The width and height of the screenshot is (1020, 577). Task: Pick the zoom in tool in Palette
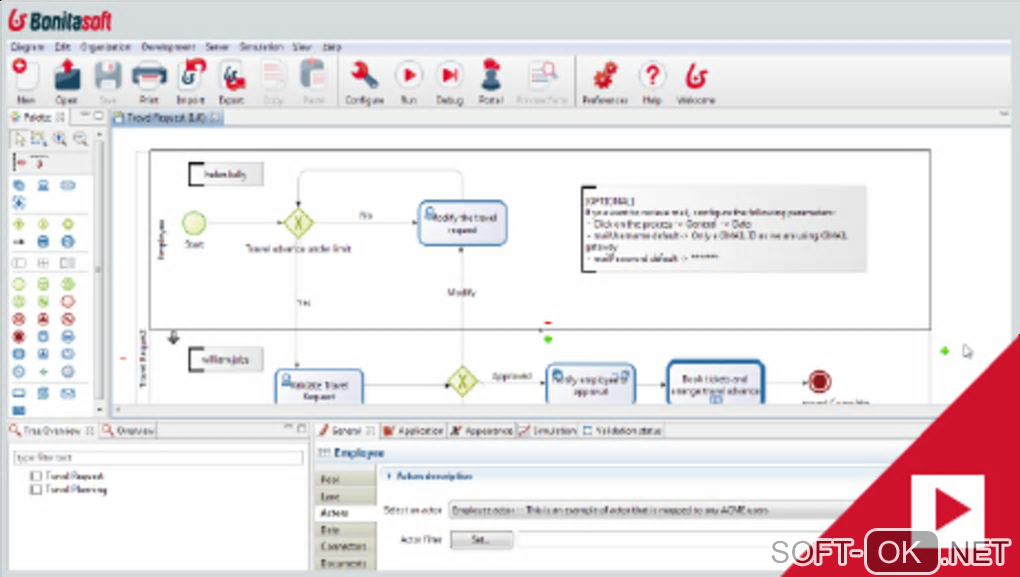pyautogui.click(x=60, y=139)
